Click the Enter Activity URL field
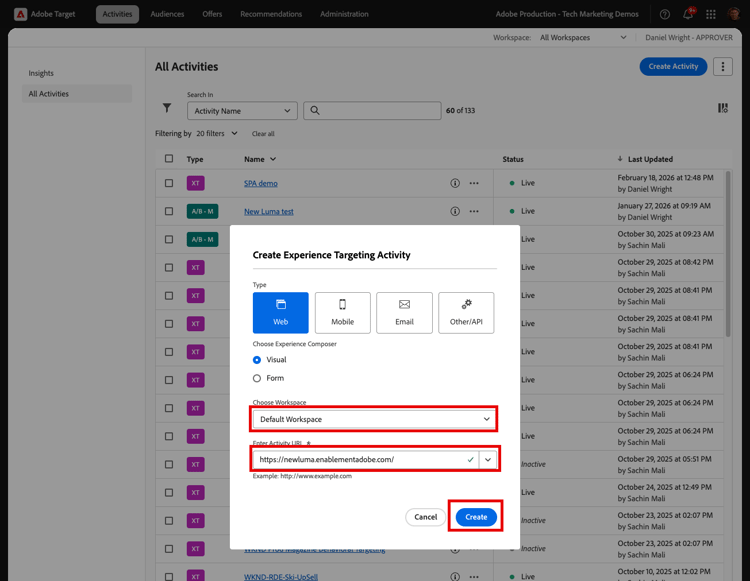Screen dimensions: 750x581 pyautogui.click(x=366, y=460)
